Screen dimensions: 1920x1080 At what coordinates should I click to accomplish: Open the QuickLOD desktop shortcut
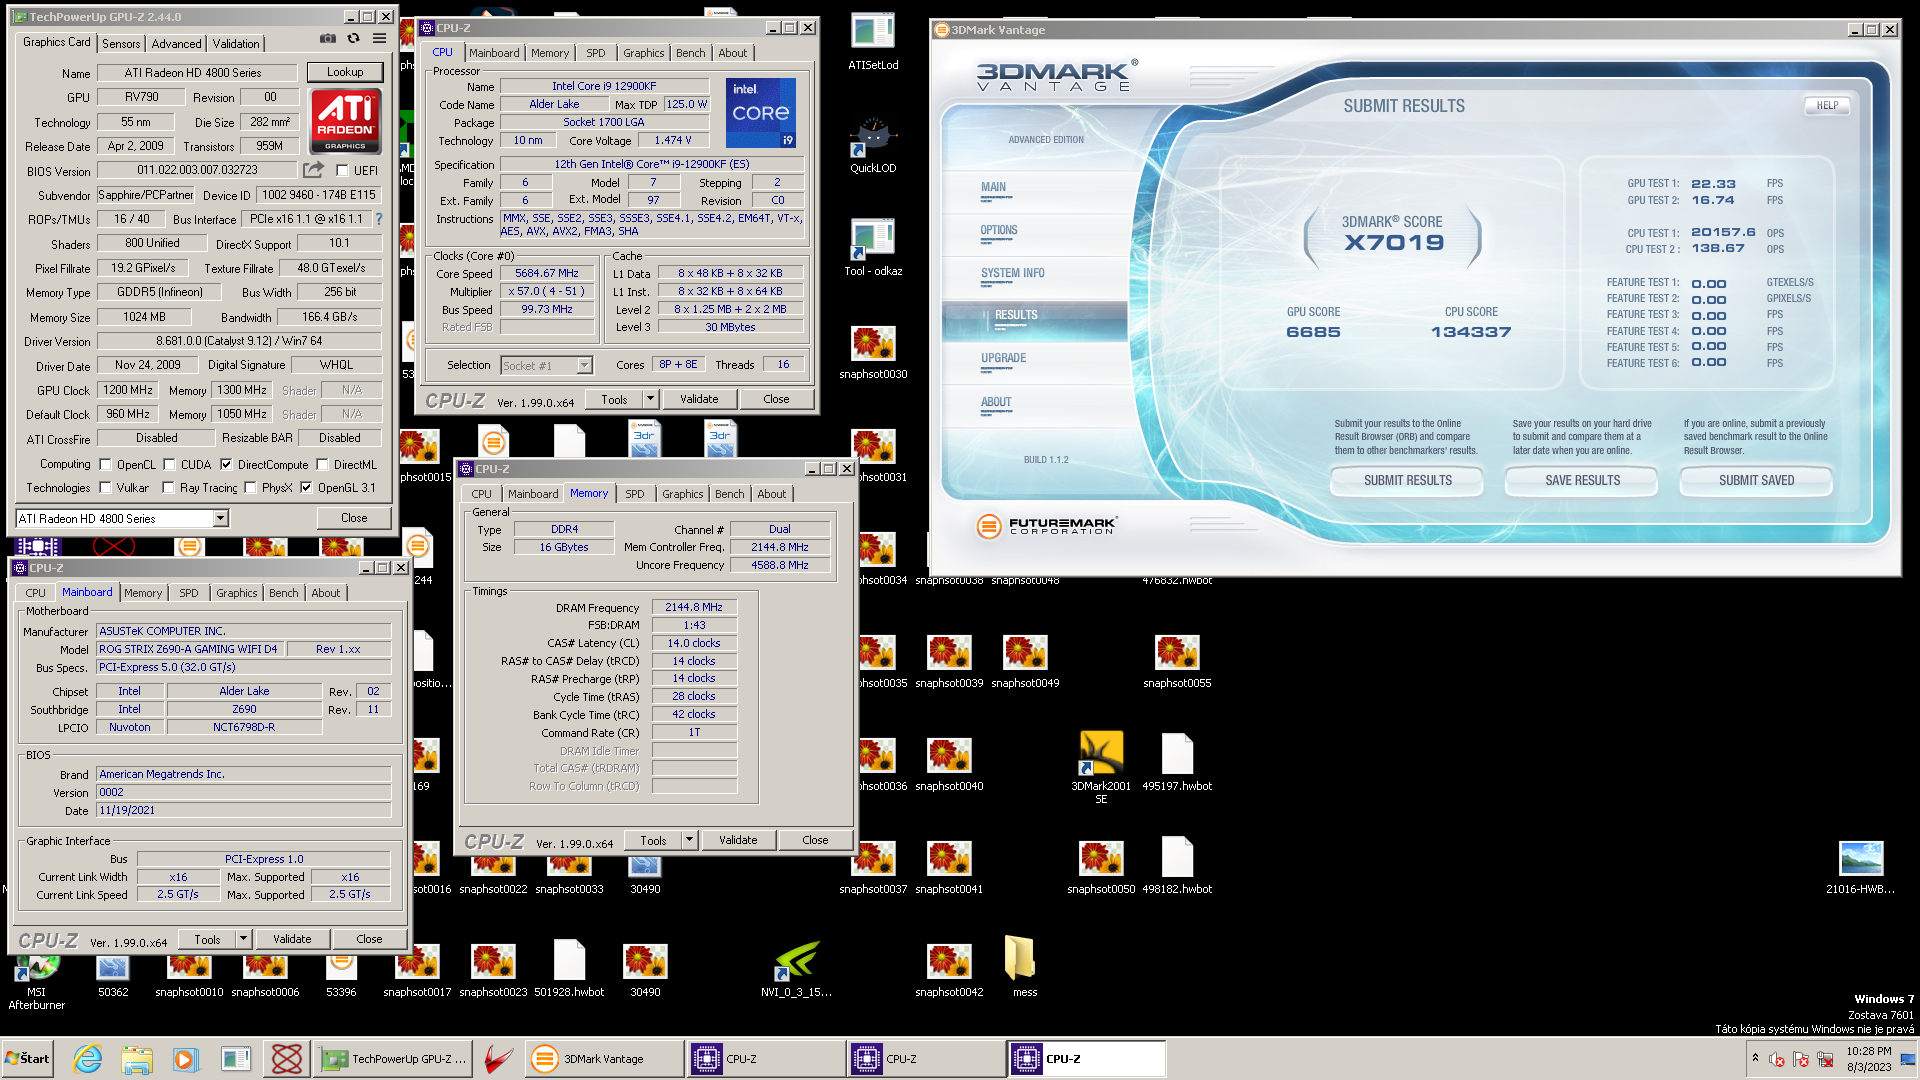tap(873, 144)
